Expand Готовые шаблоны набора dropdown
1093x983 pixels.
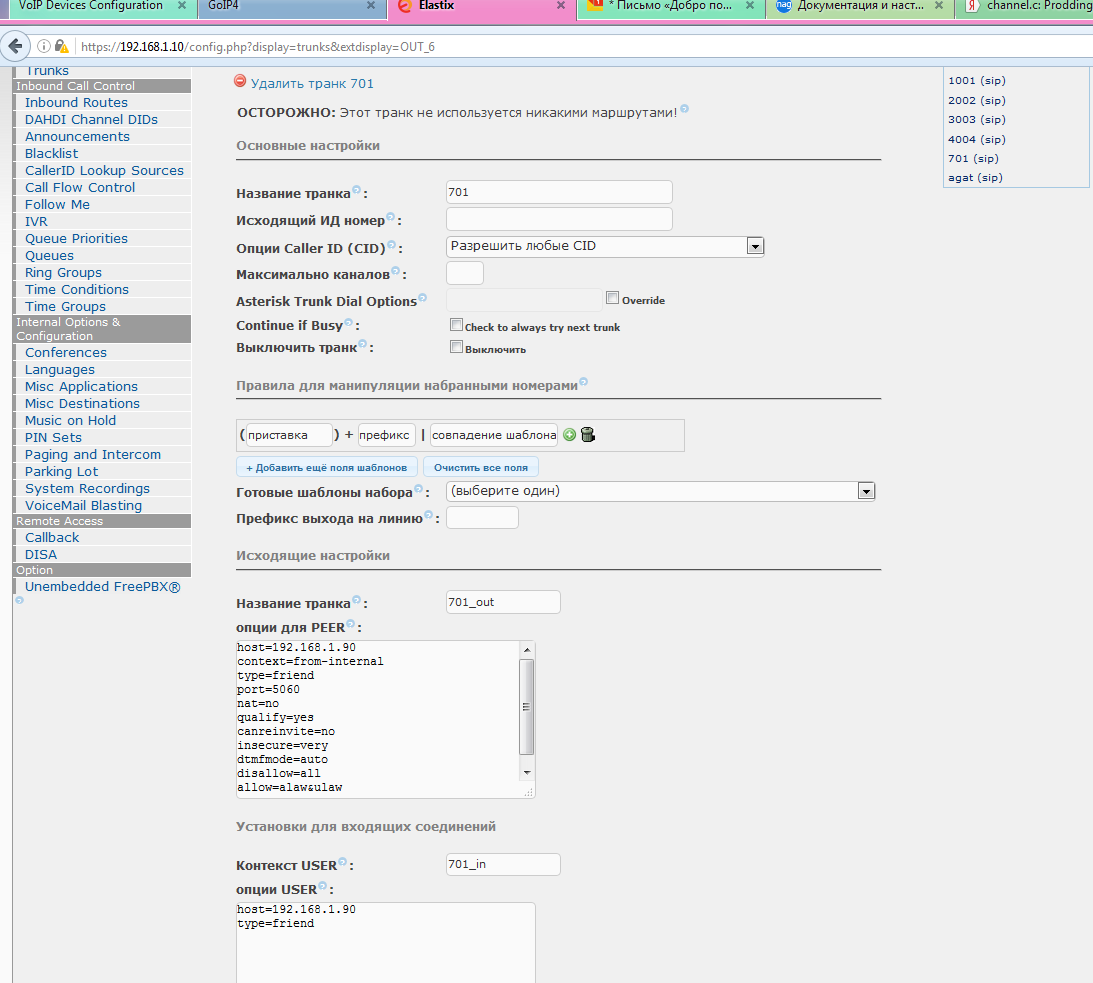click(660, 491)
